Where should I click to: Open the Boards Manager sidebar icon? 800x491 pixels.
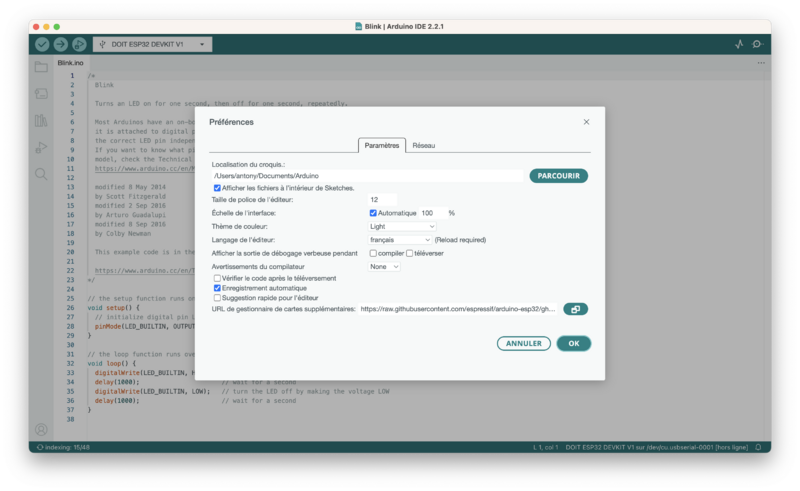41,93
